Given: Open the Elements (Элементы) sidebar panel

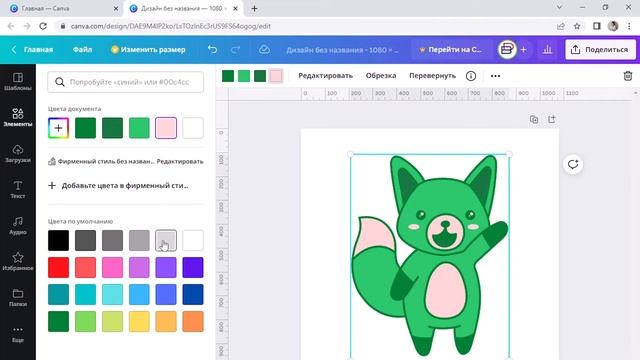Looking at the screenshot, I should coord(18,118).
